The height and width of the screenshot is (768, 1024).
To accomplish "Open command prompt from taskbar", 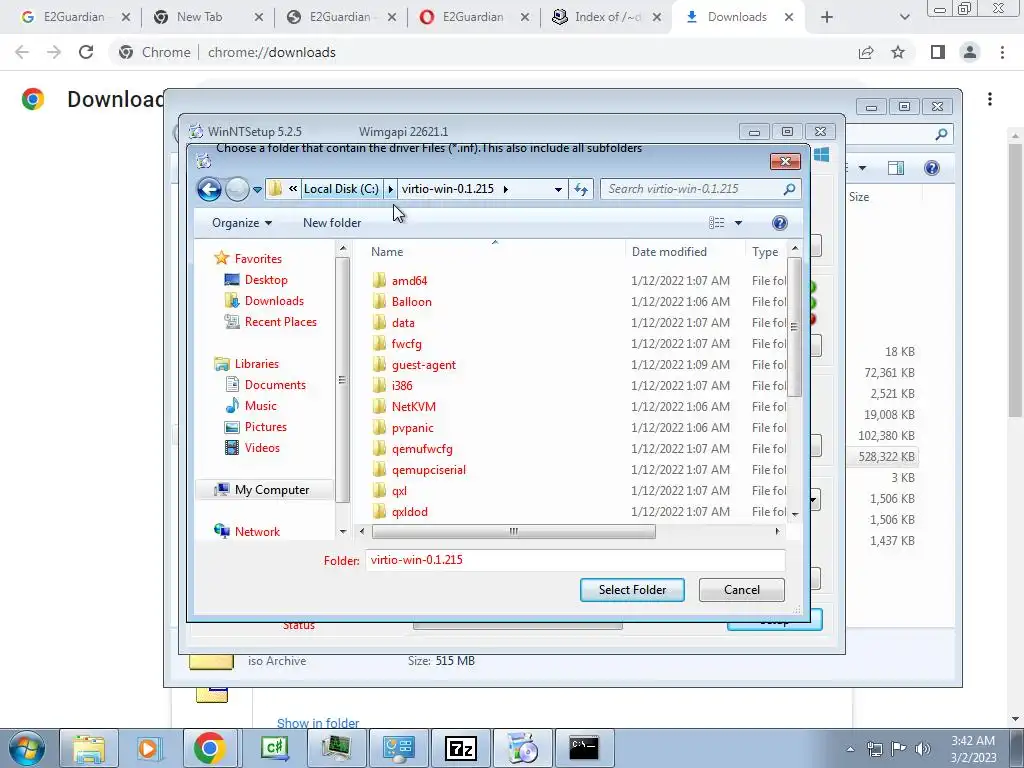I will point(583,748).
